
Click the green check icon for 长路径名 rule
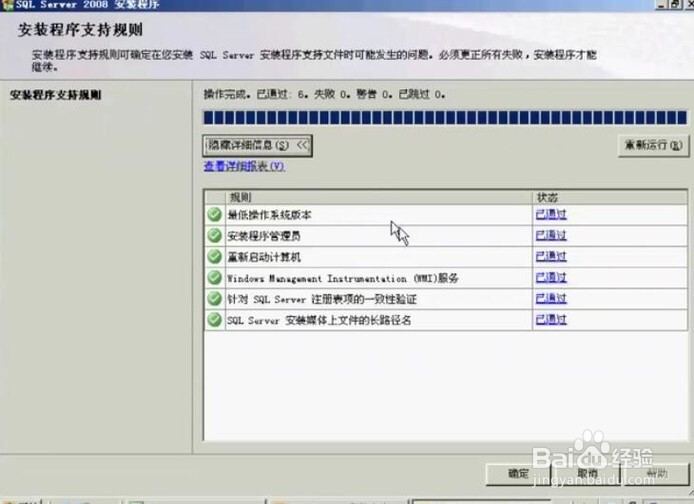point(215,319)
